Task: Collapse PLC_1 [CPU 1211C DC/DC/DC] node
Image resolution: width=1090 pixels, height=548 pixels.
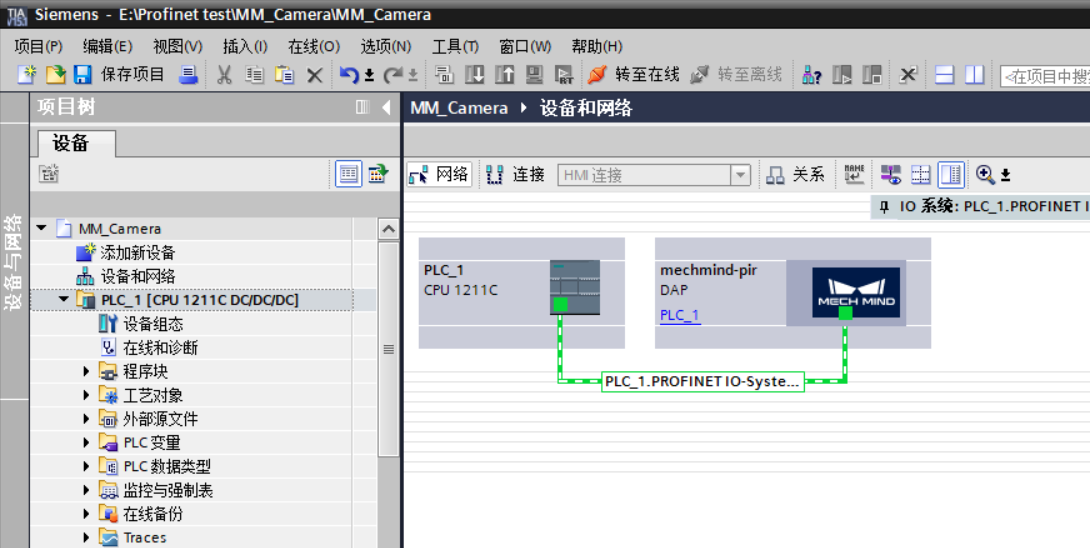Action: coord(64,299)
